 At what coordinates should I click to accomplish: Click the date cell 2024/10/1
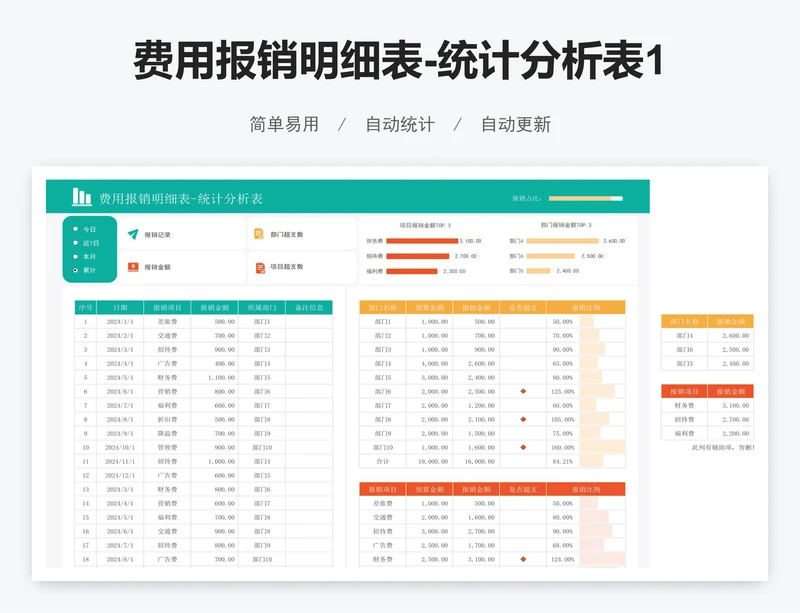pos(120,447)
